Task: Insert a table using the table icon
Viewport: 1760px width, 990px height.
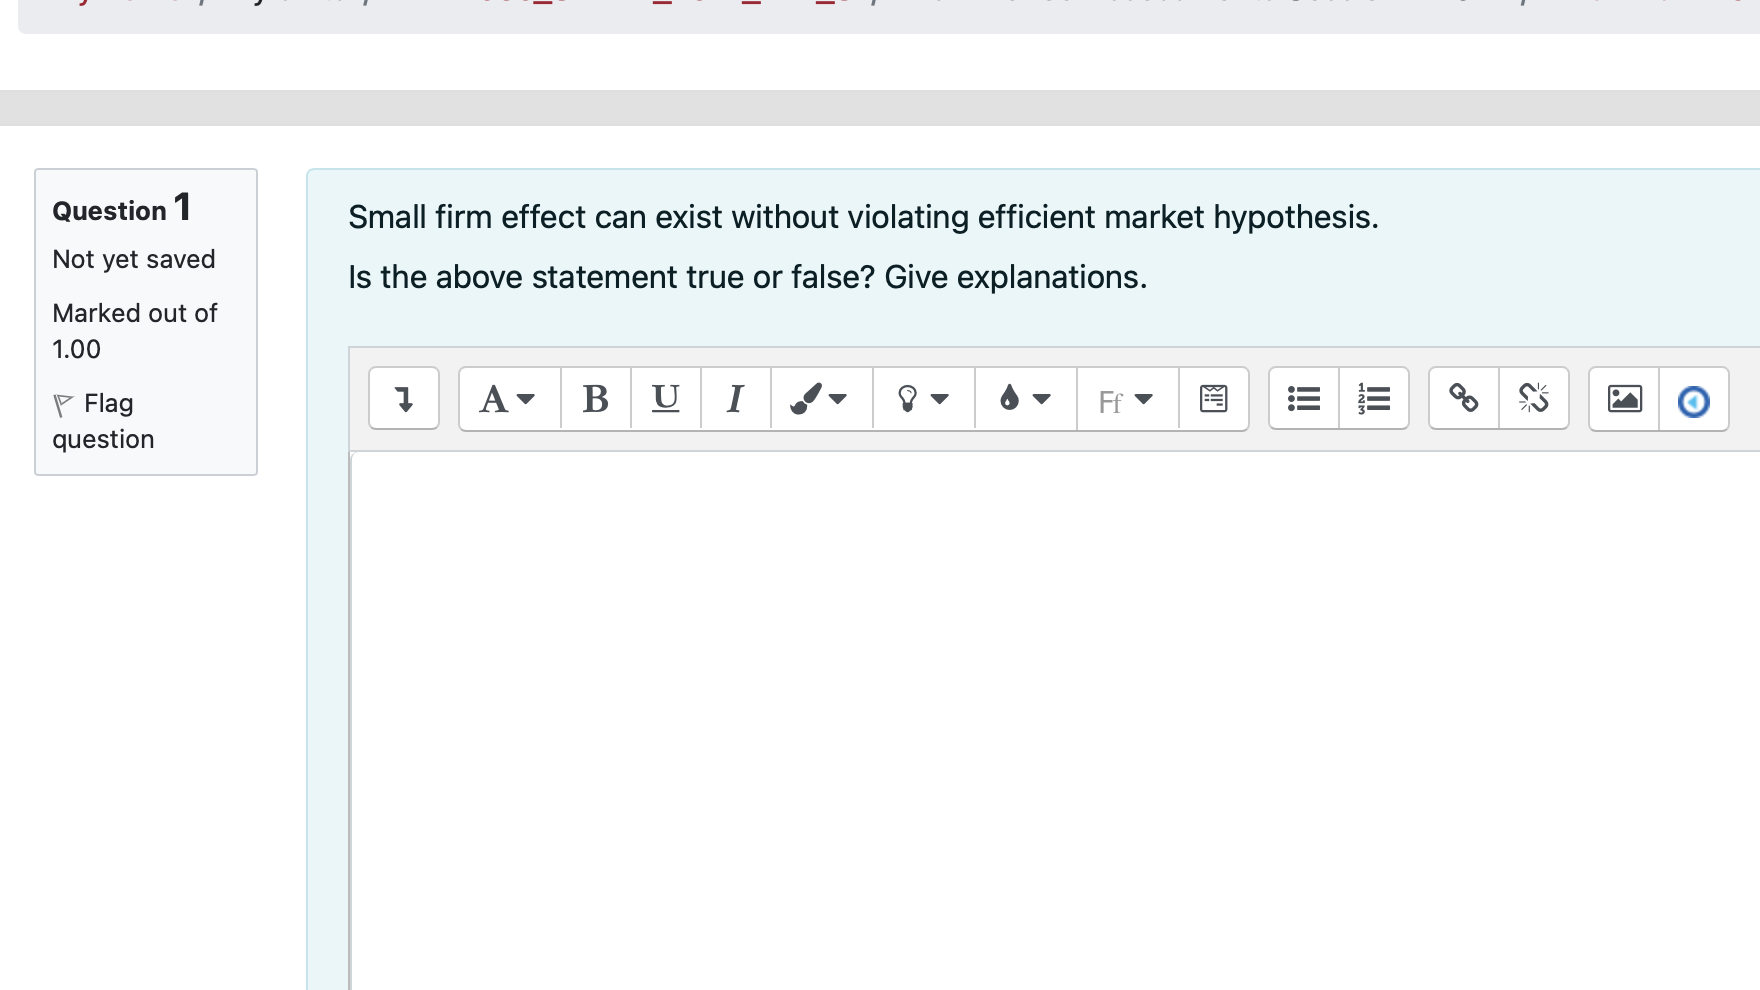Action: 1213,398
